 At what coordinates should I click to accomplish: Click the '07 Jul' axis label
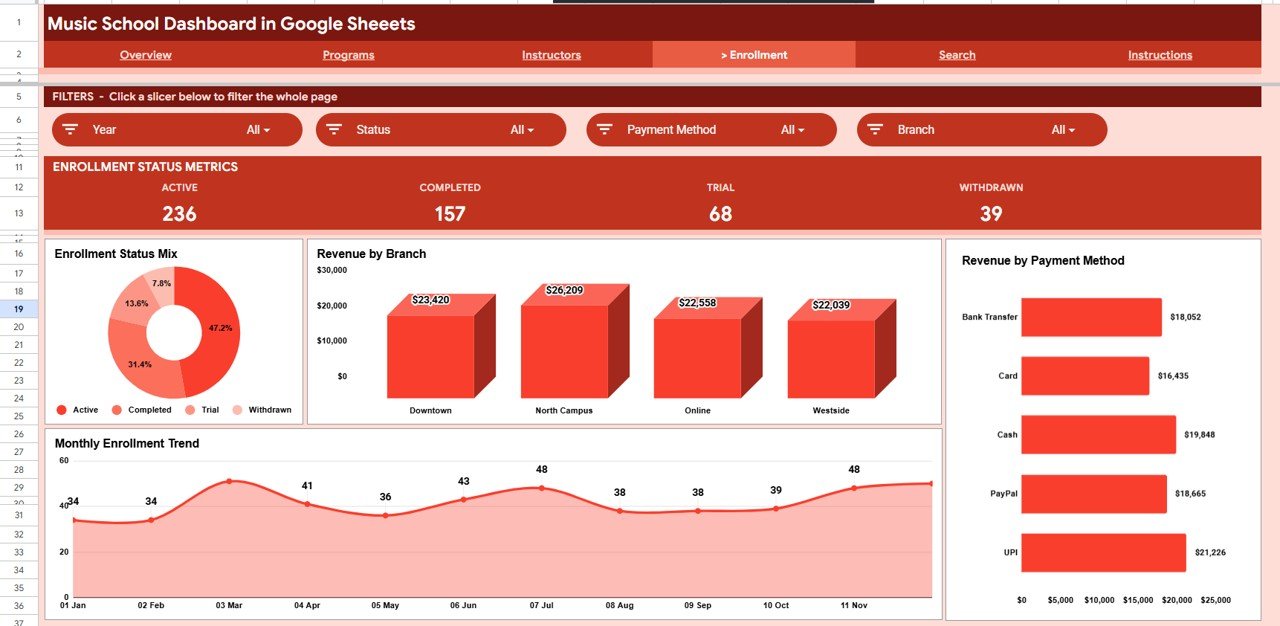(x=541, y=605)
